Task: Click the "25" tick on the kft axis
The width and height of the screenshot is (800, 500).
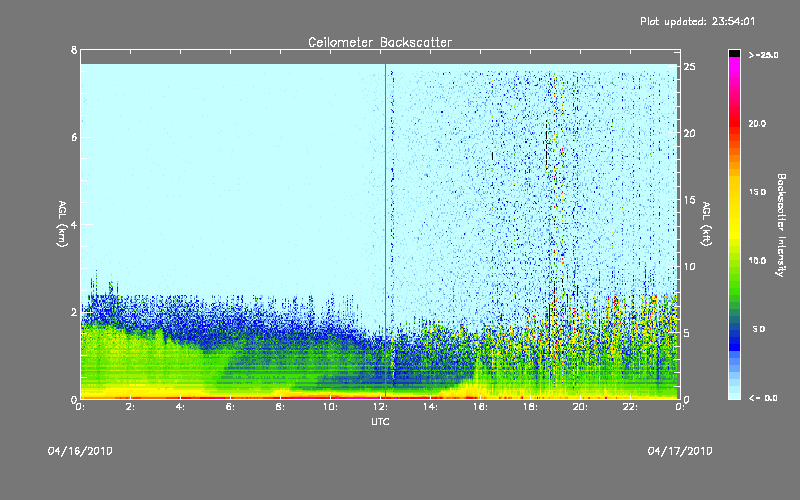Action: (689, 67)
